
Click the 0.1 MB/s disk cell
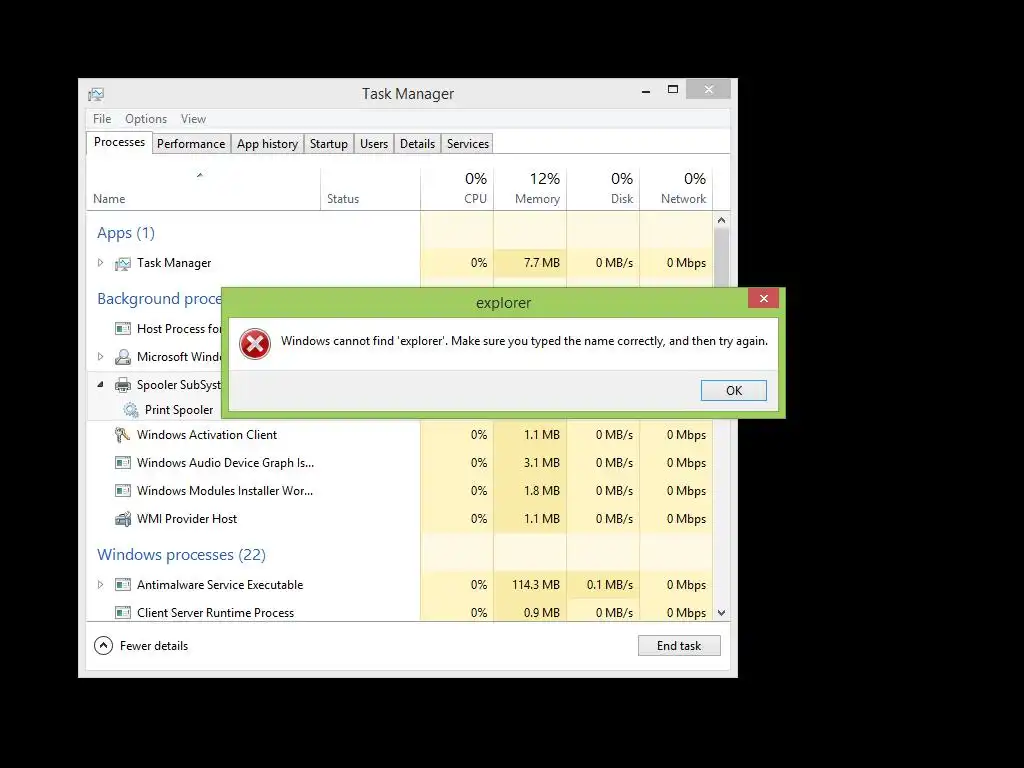(x=603, y=584)
